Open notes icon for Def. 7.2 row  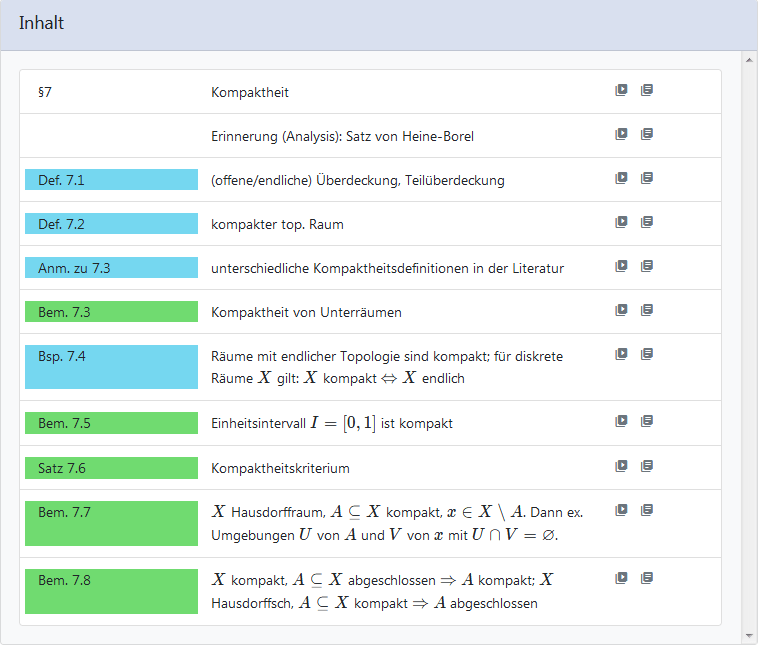click(x=647, y=222)
